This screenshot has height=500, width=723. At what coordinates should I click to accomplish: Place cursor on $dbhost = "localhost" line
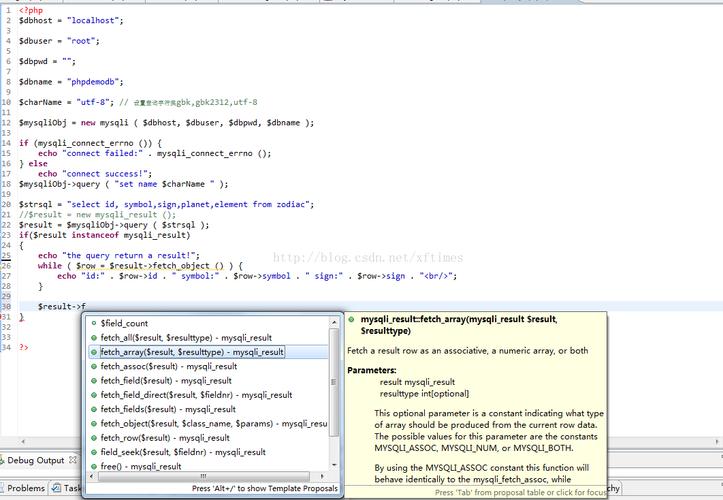click(x=71, y=20)
